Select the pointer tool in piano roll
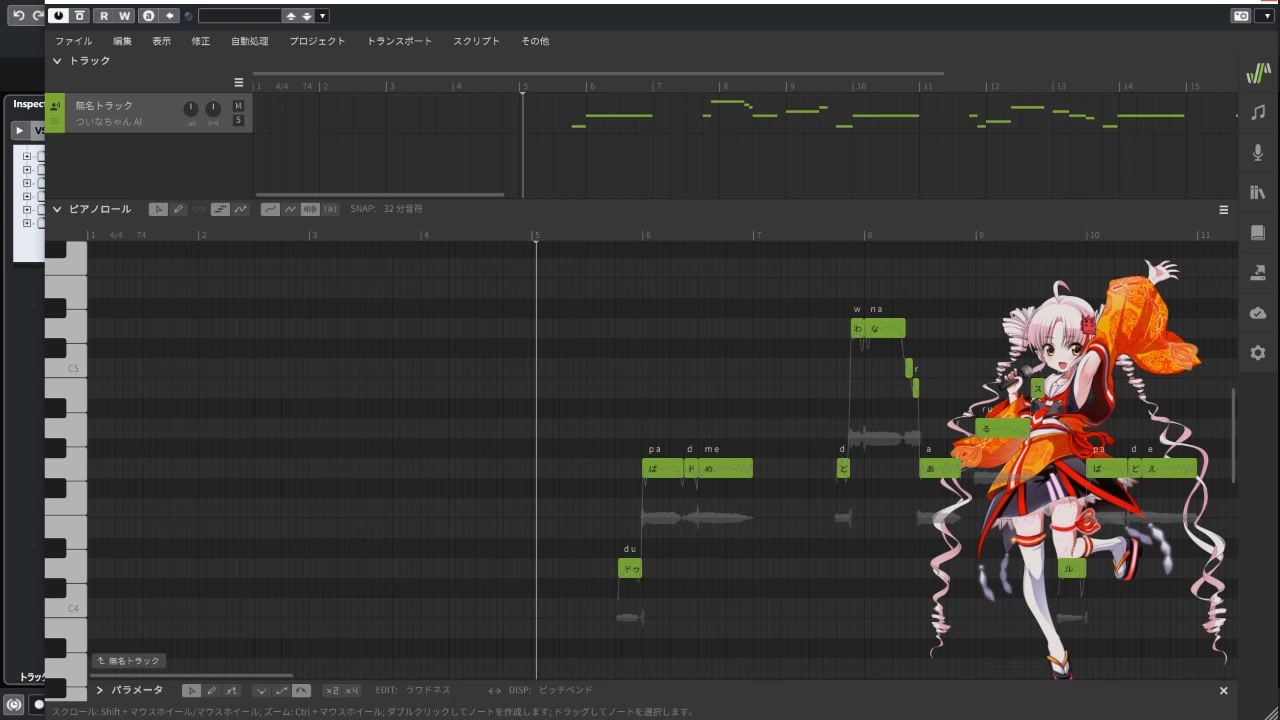Screen dimensions: 1280x720 click(158, 209)
